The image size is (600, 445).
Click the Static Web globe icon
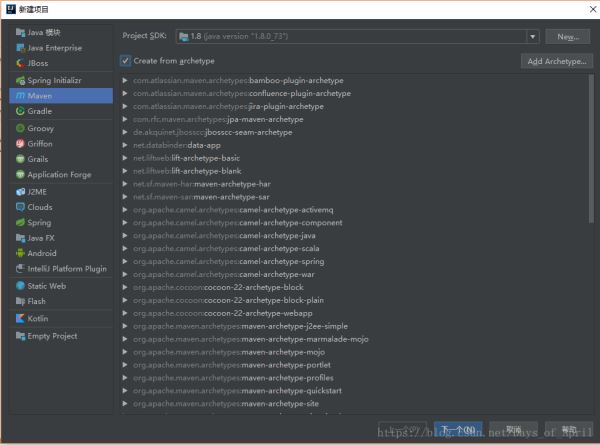pos(20,286)
